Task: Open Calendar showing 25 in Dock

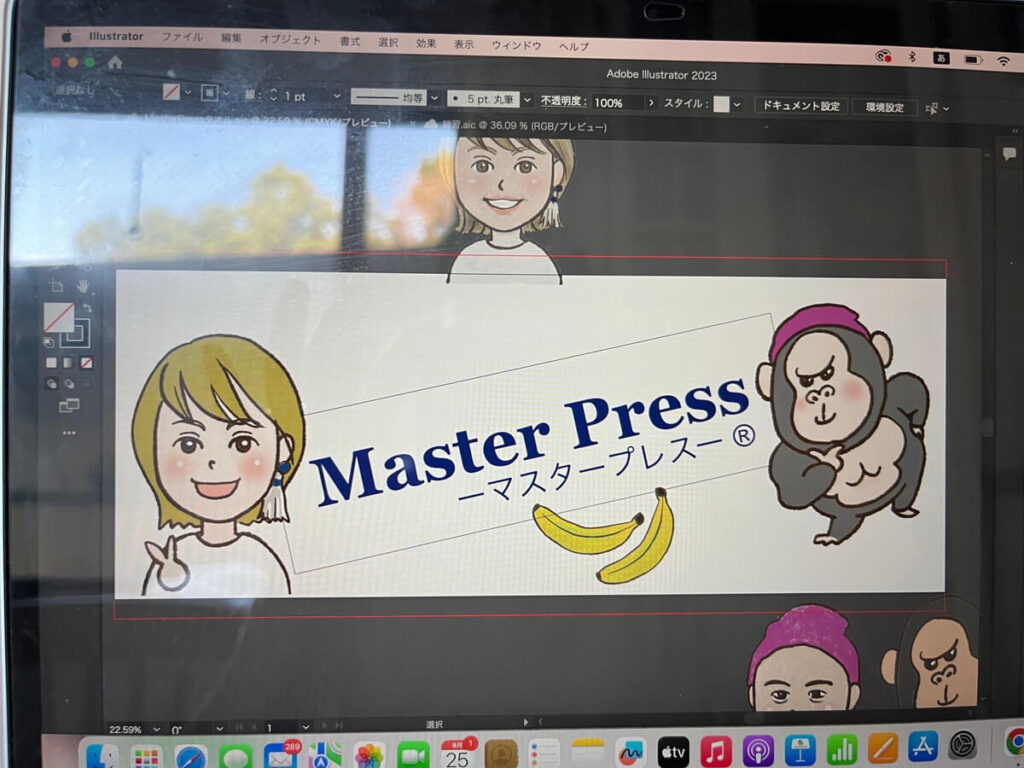Action: [456, 754]
